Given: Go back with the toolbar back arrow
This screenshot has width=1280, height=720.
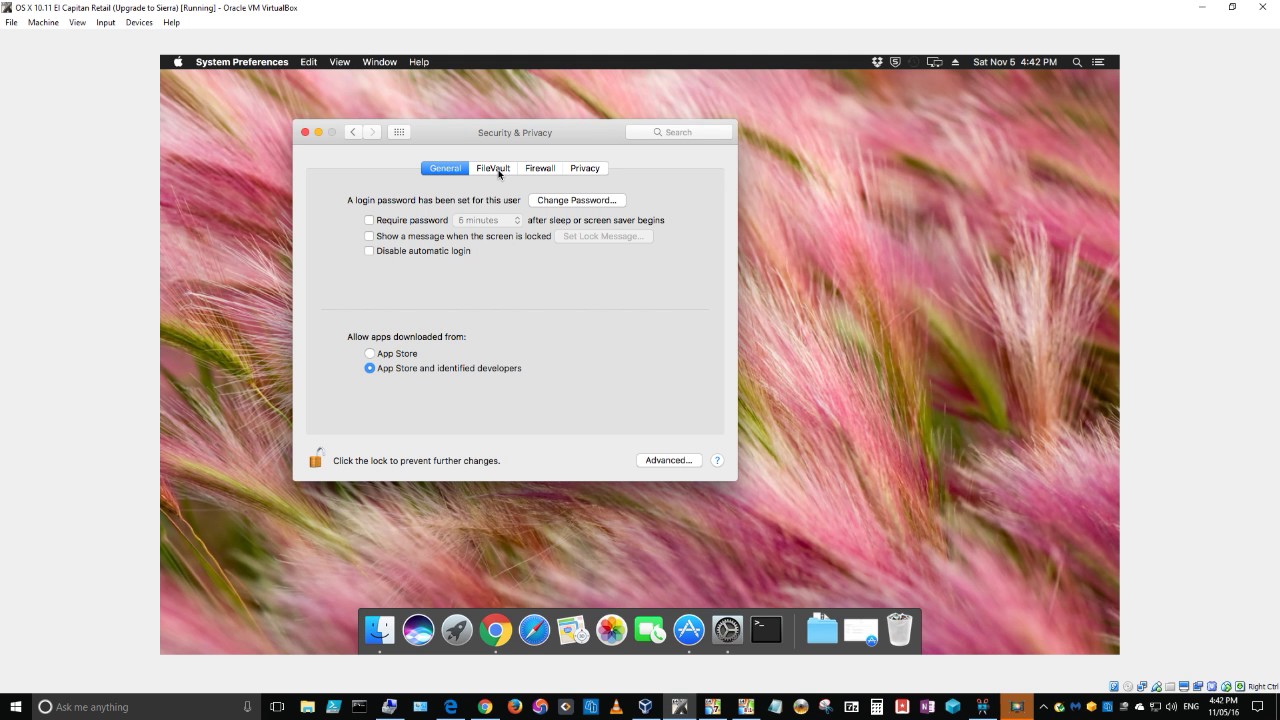Looking at the screenshot, I should [353, 132].
